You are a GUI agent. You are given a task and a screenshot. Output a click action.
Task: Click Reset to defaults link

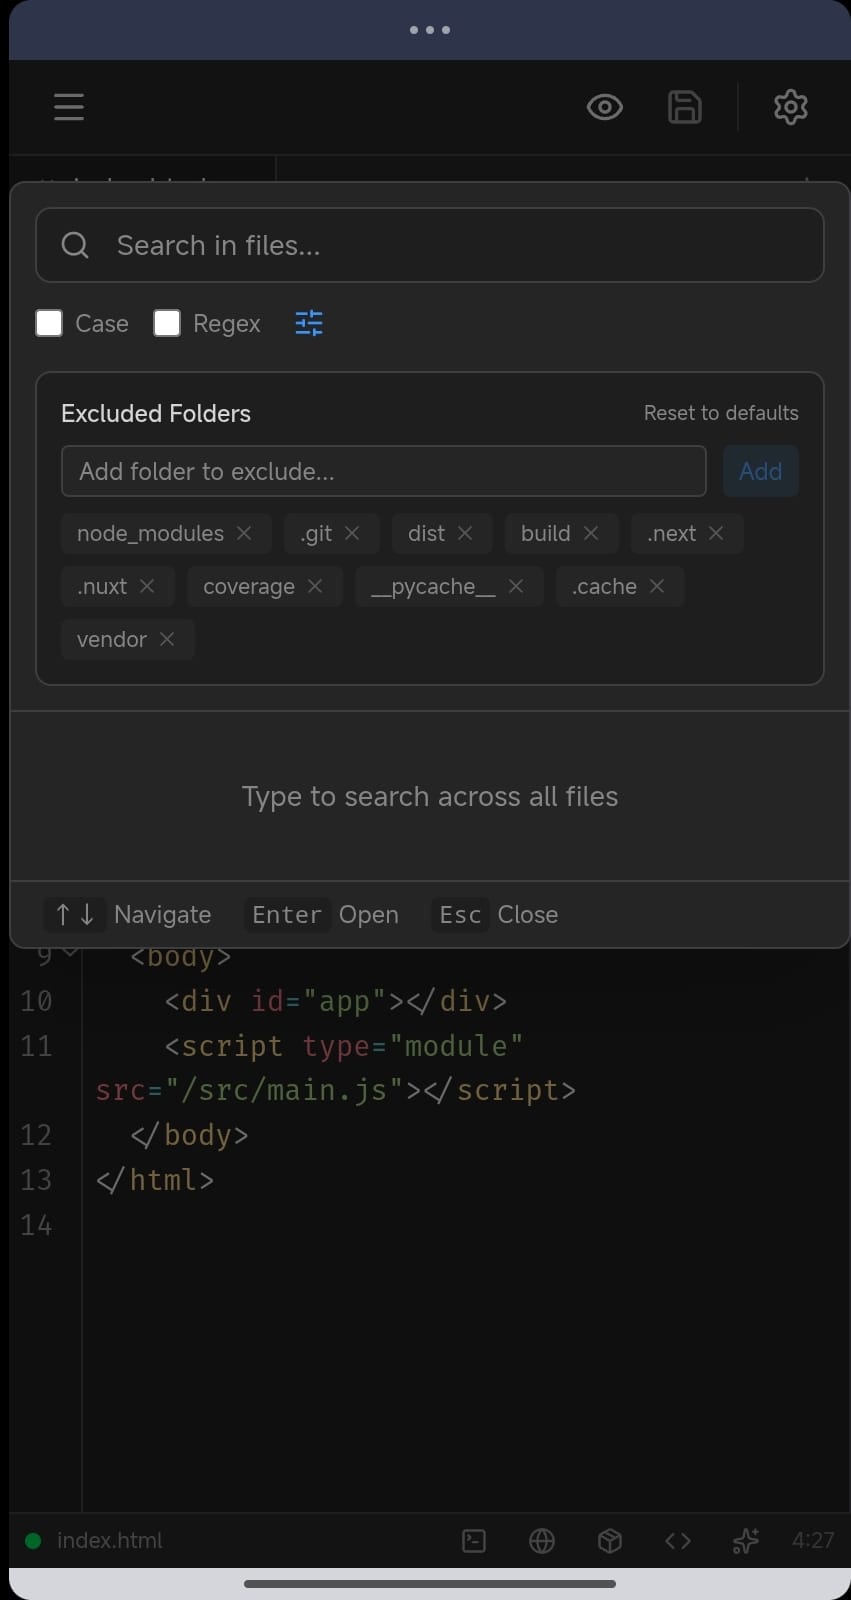721,413
